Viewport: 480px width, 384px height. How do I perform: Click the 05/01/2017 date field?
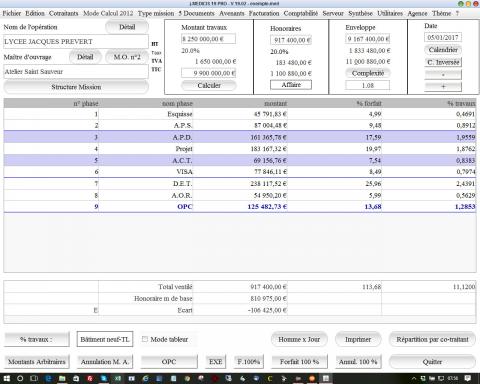coord(443,37)
